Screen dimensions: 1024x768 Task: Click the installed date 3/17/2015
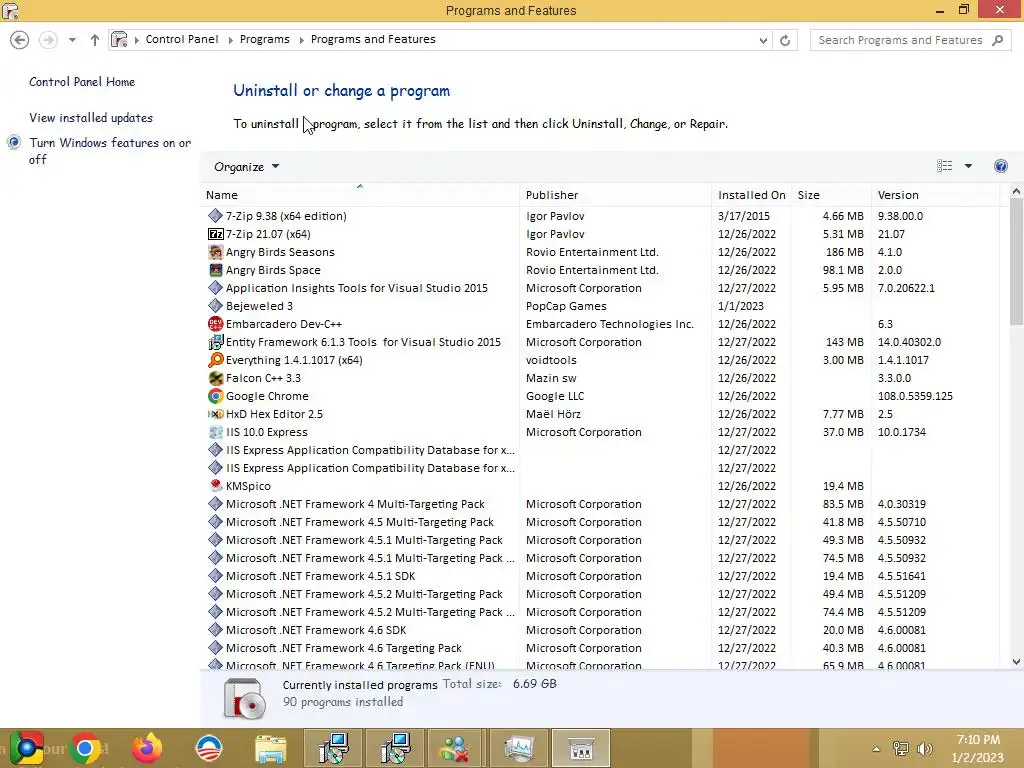pyautogui.click(x=744, y=216)
